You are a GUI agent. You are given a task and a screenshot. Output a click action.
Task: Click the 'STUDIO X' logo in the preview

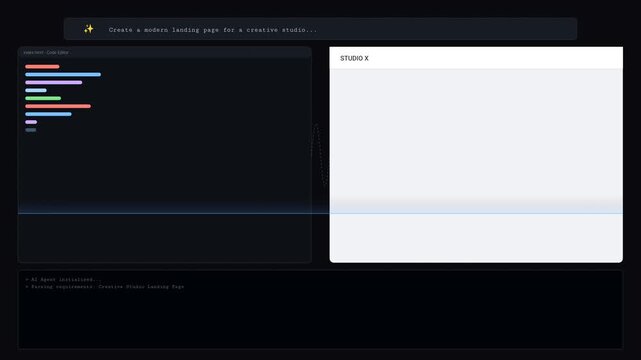coord(354,58)
